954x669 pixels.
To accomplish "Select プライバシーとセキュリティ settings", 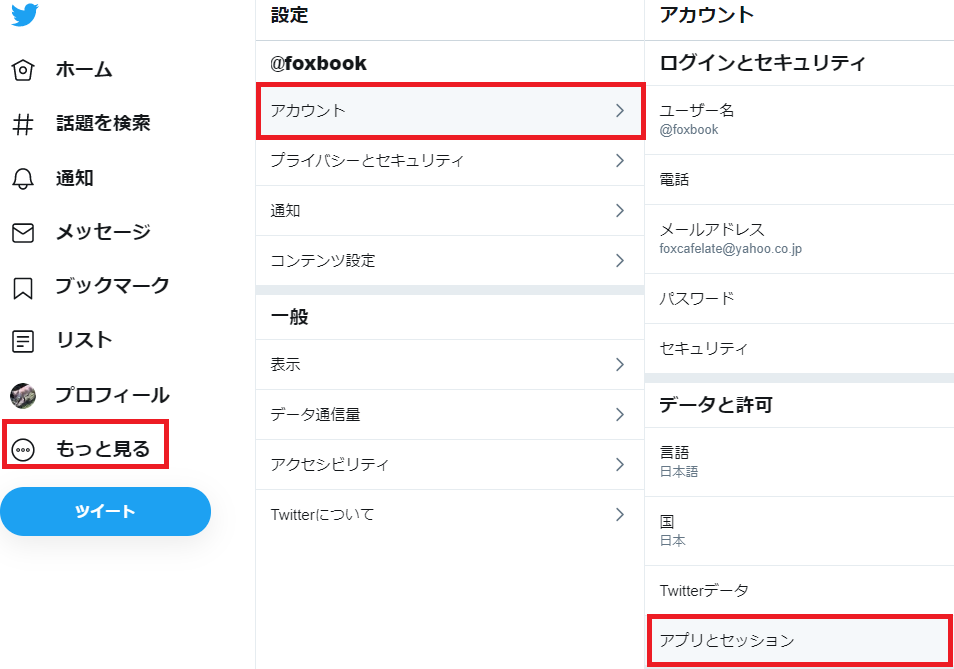I will (x=450, y=161).
